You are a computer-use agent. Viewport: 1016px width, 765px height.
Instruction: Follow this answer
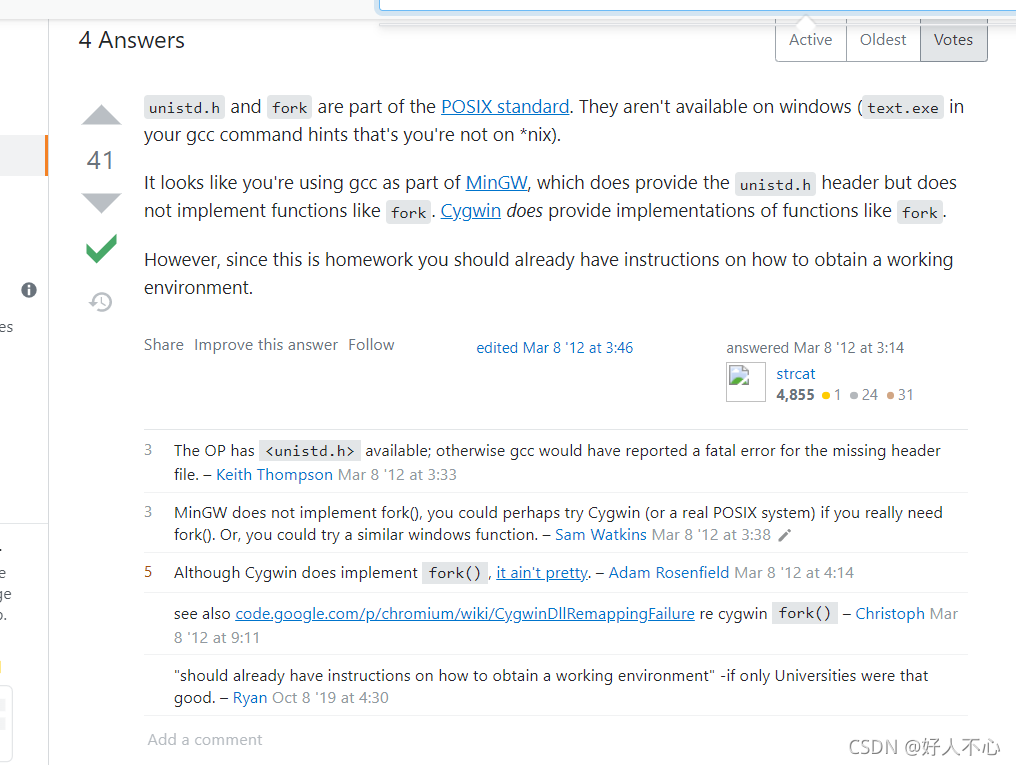coord(371,344)
